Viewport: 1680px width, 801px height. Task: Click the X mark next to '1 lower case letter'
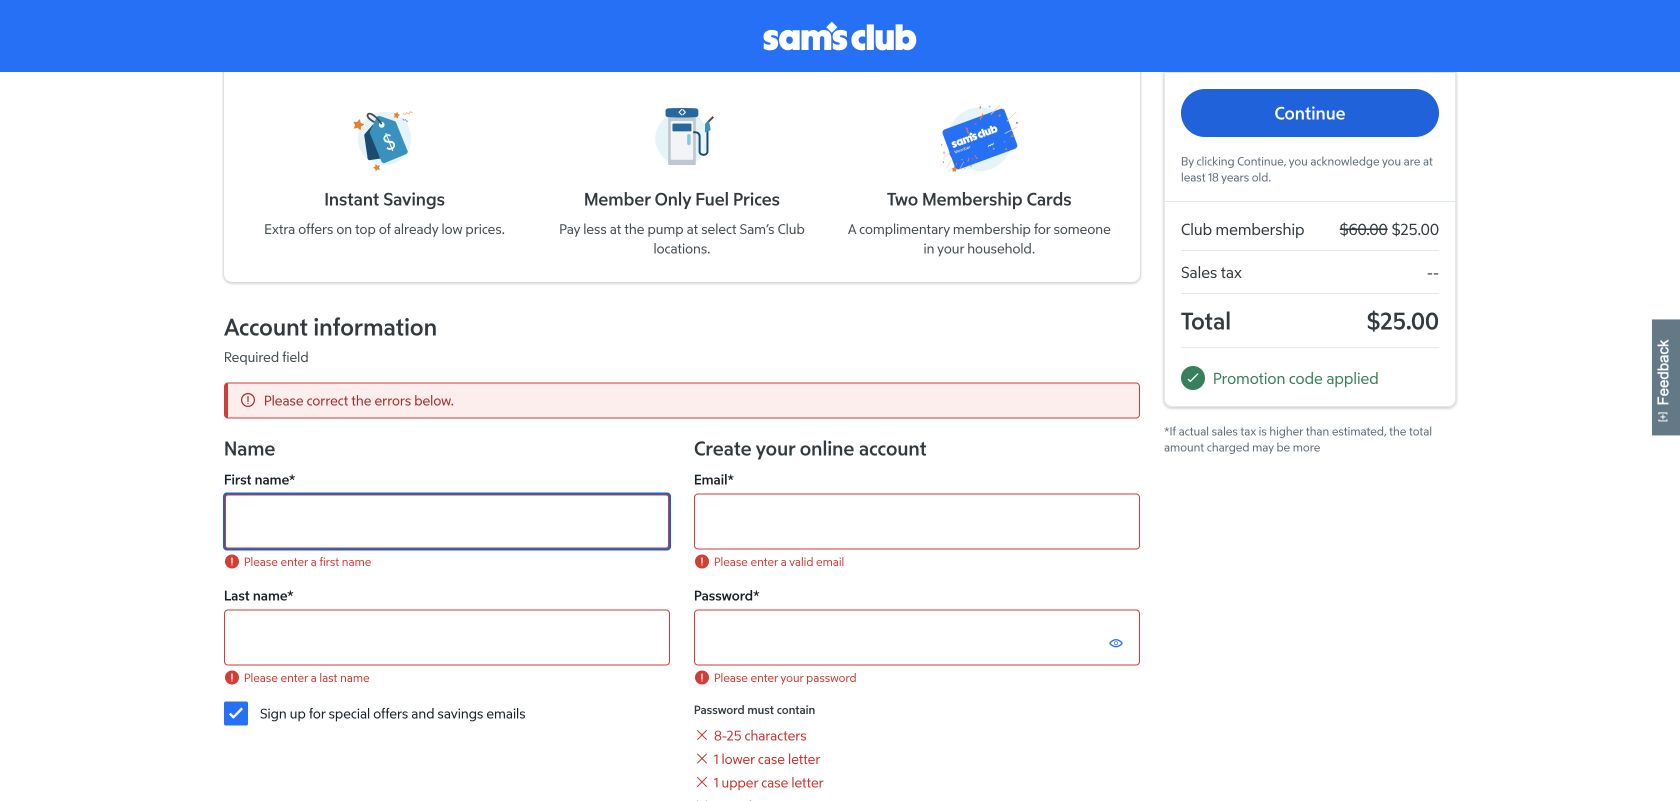(x=702, y=759)
